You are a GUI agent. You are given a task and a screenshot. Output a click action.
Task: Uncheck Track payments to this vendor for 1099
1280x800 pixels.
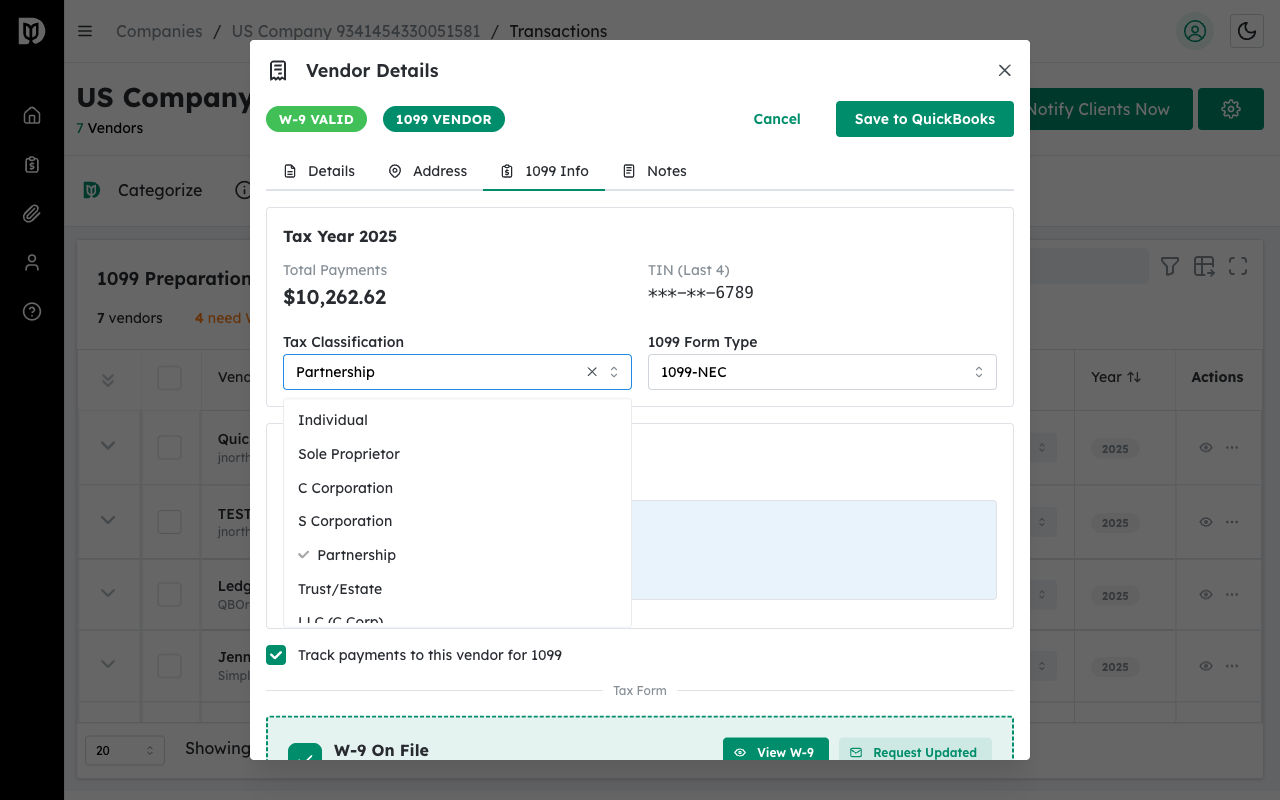[x=276, y=655]
